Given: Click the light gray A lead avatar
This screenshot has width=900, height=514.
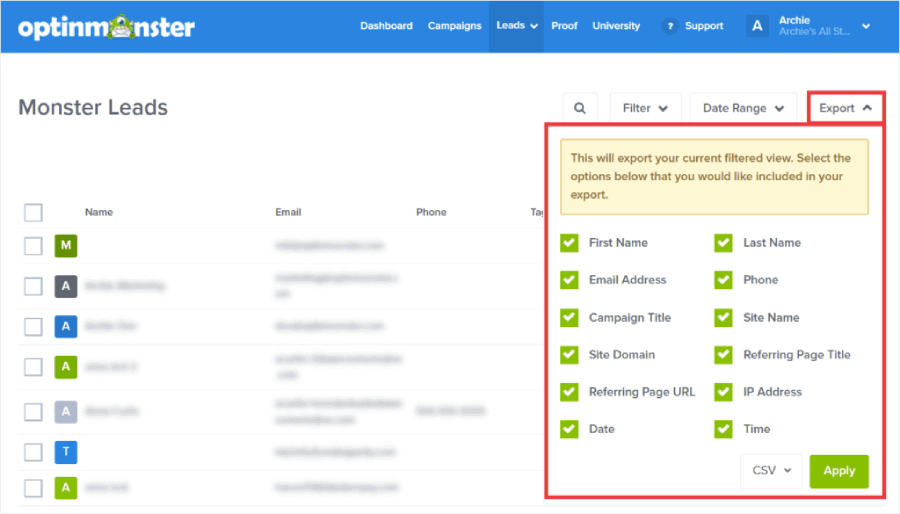Looking at the screenshot, I should point(66,411).
